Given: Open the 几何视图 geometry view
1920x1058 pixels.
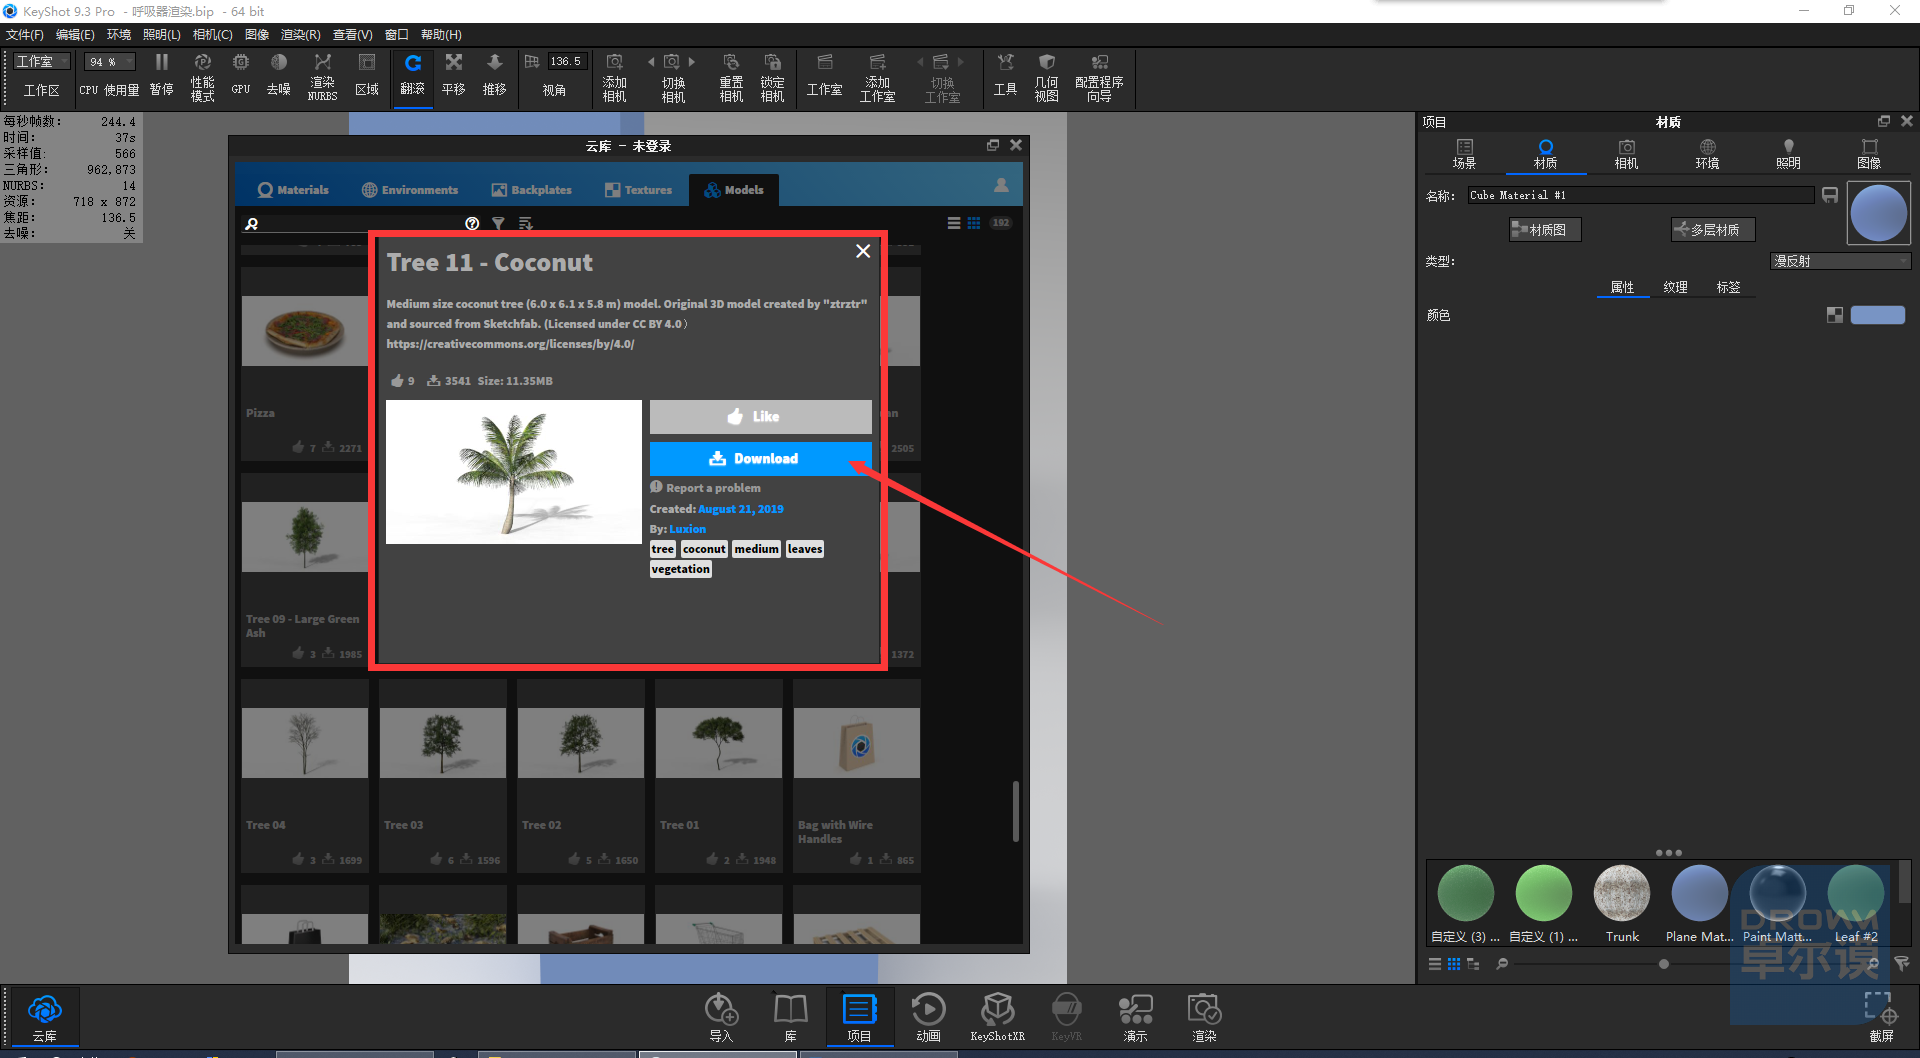Looking at the screenshot, I should (1046, 76).
